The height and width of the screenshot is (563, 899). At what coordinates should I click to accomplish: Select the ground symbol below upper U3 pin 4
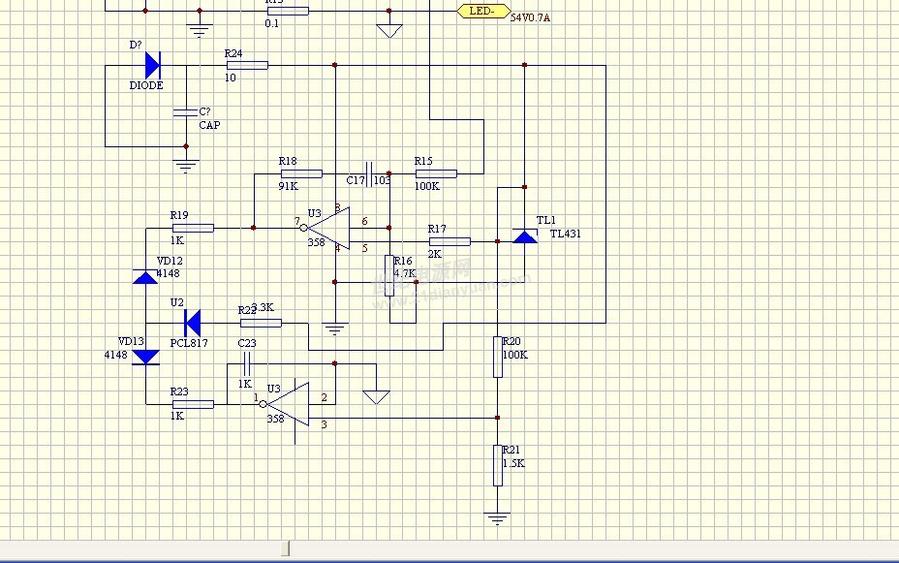click(335, 329)
